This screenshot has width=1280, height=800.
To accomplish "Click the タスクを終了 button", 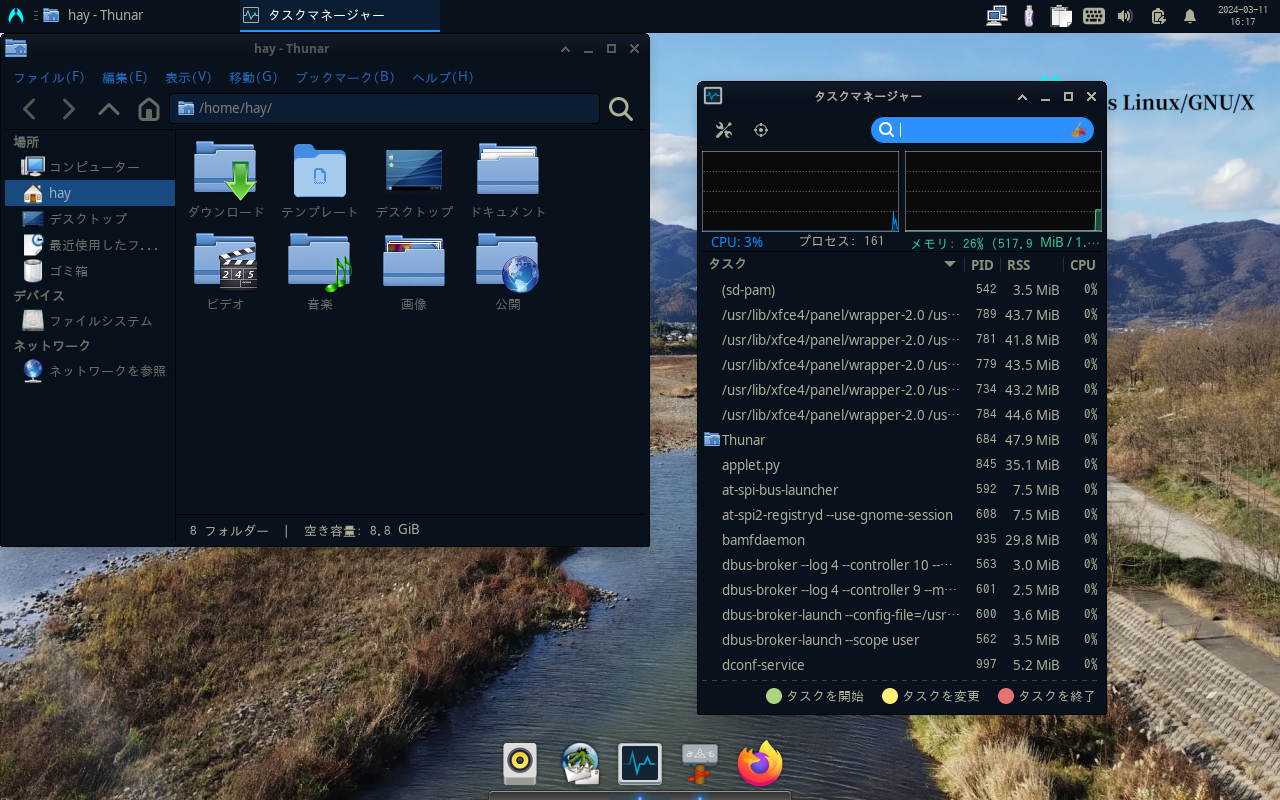I will pos(1047,696).
